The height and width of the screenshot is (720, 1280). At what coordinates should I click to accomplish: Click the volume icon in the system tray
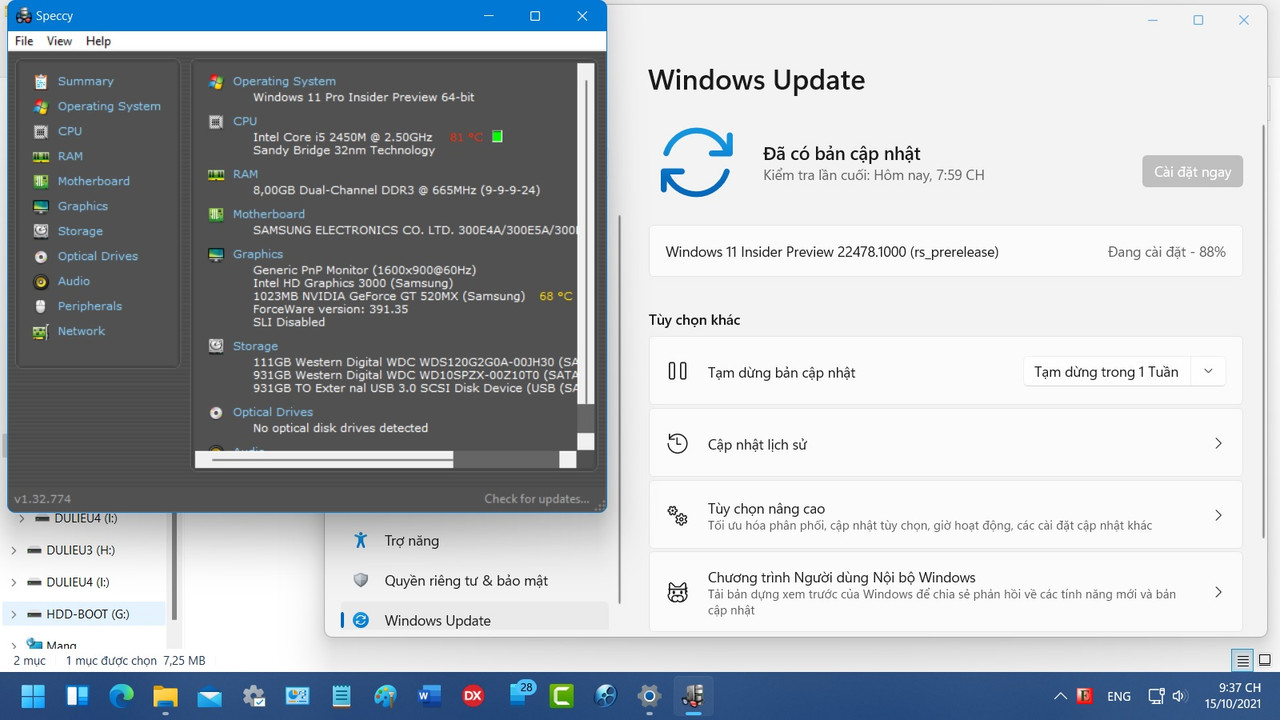1180,696
